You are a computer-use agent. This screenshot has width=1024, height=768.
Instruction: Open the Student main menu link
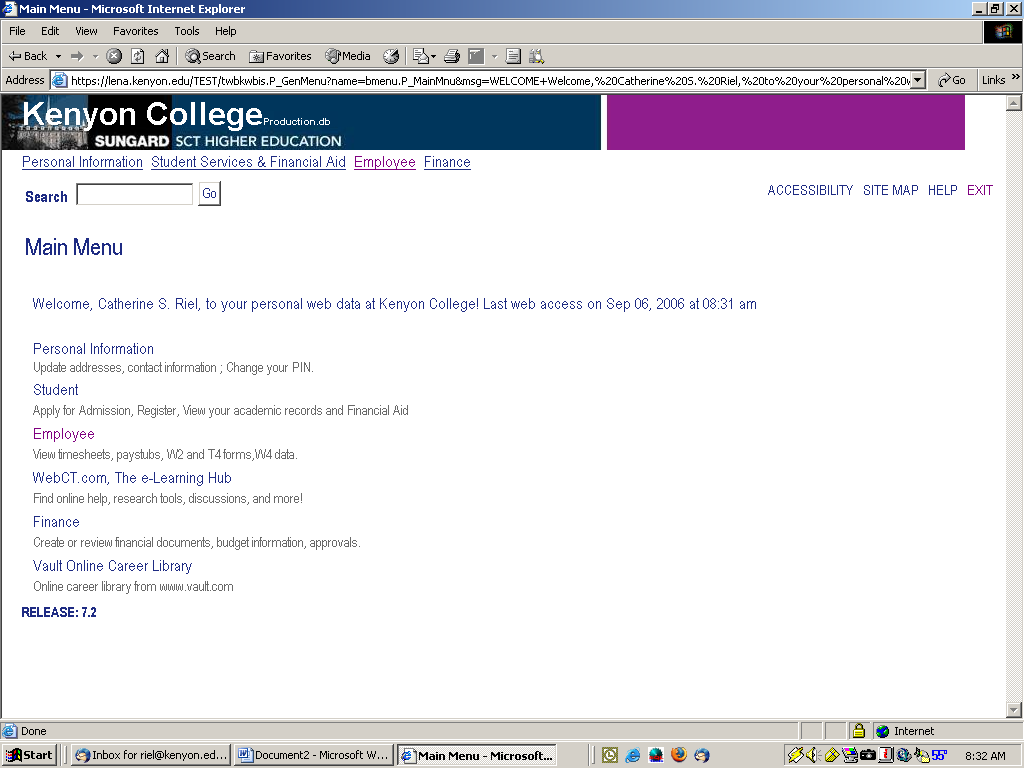click(x=56, y=390)
